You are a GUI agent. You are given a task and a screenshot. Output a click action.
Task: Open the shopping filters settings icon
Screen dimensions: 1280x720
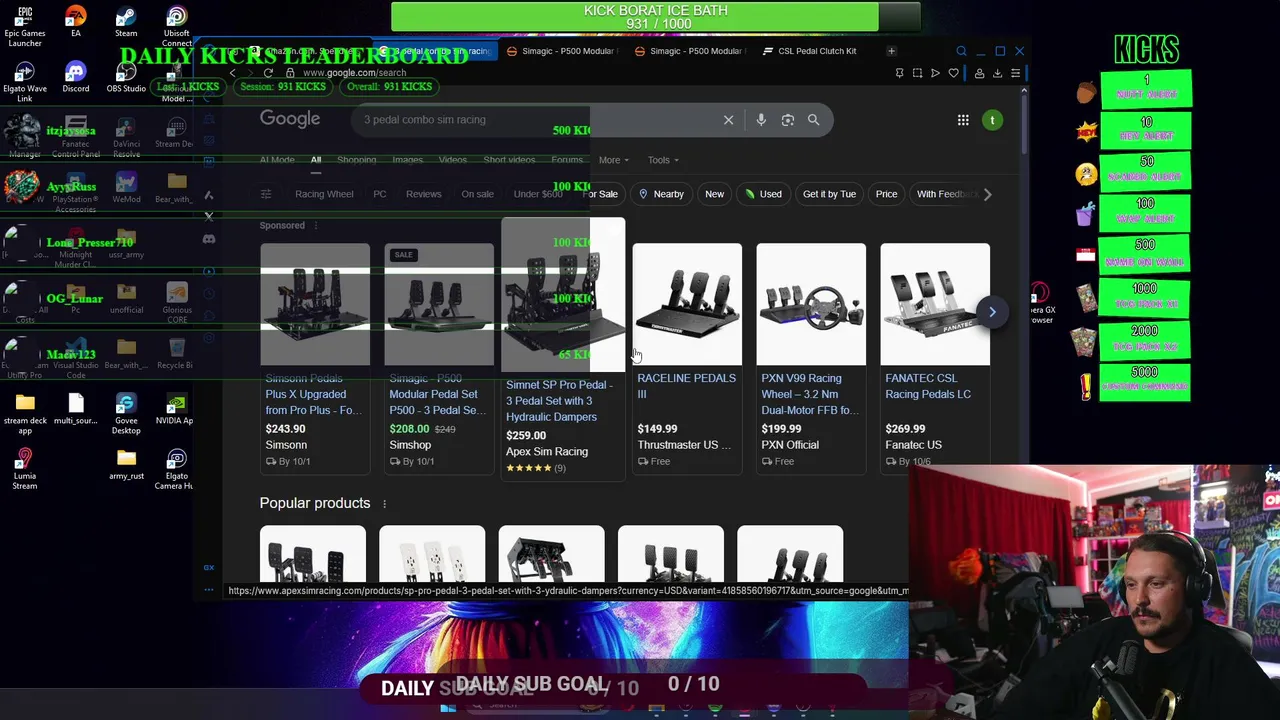point(266,194)
